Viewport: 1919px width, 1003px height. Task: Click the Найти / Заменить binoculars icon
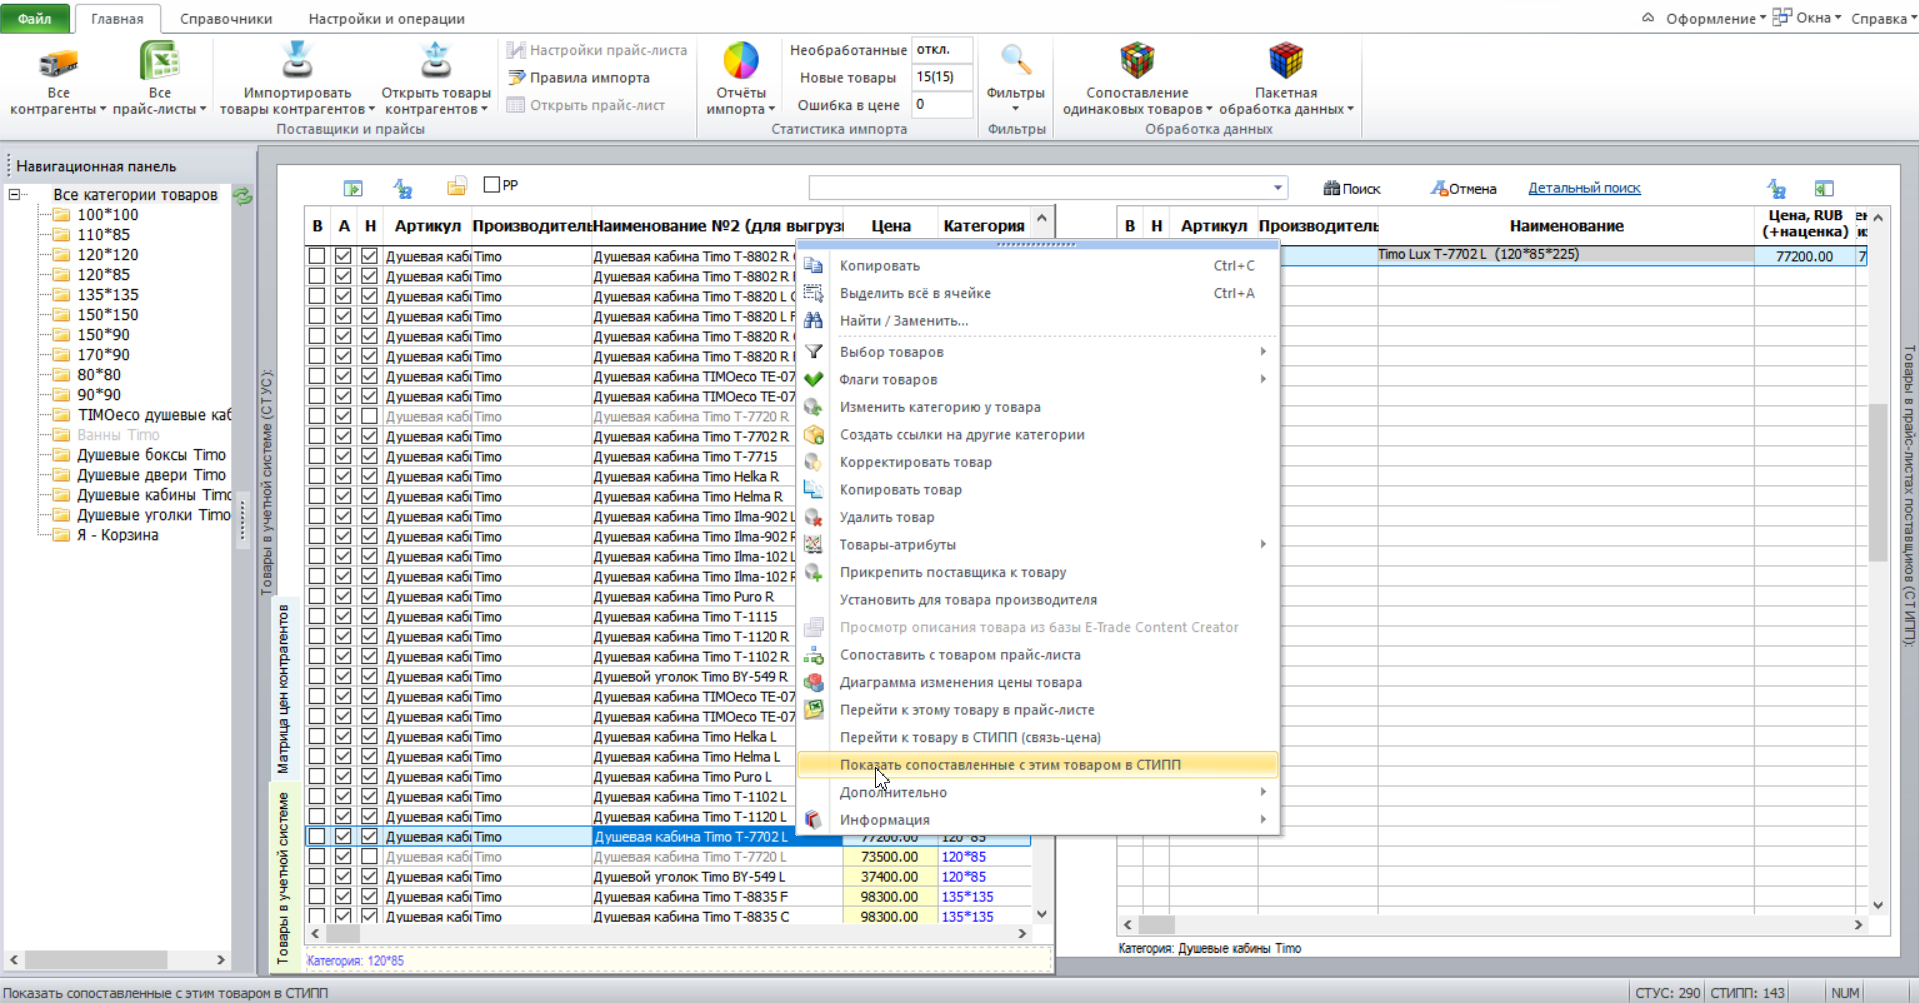click(x=814, y=320)
